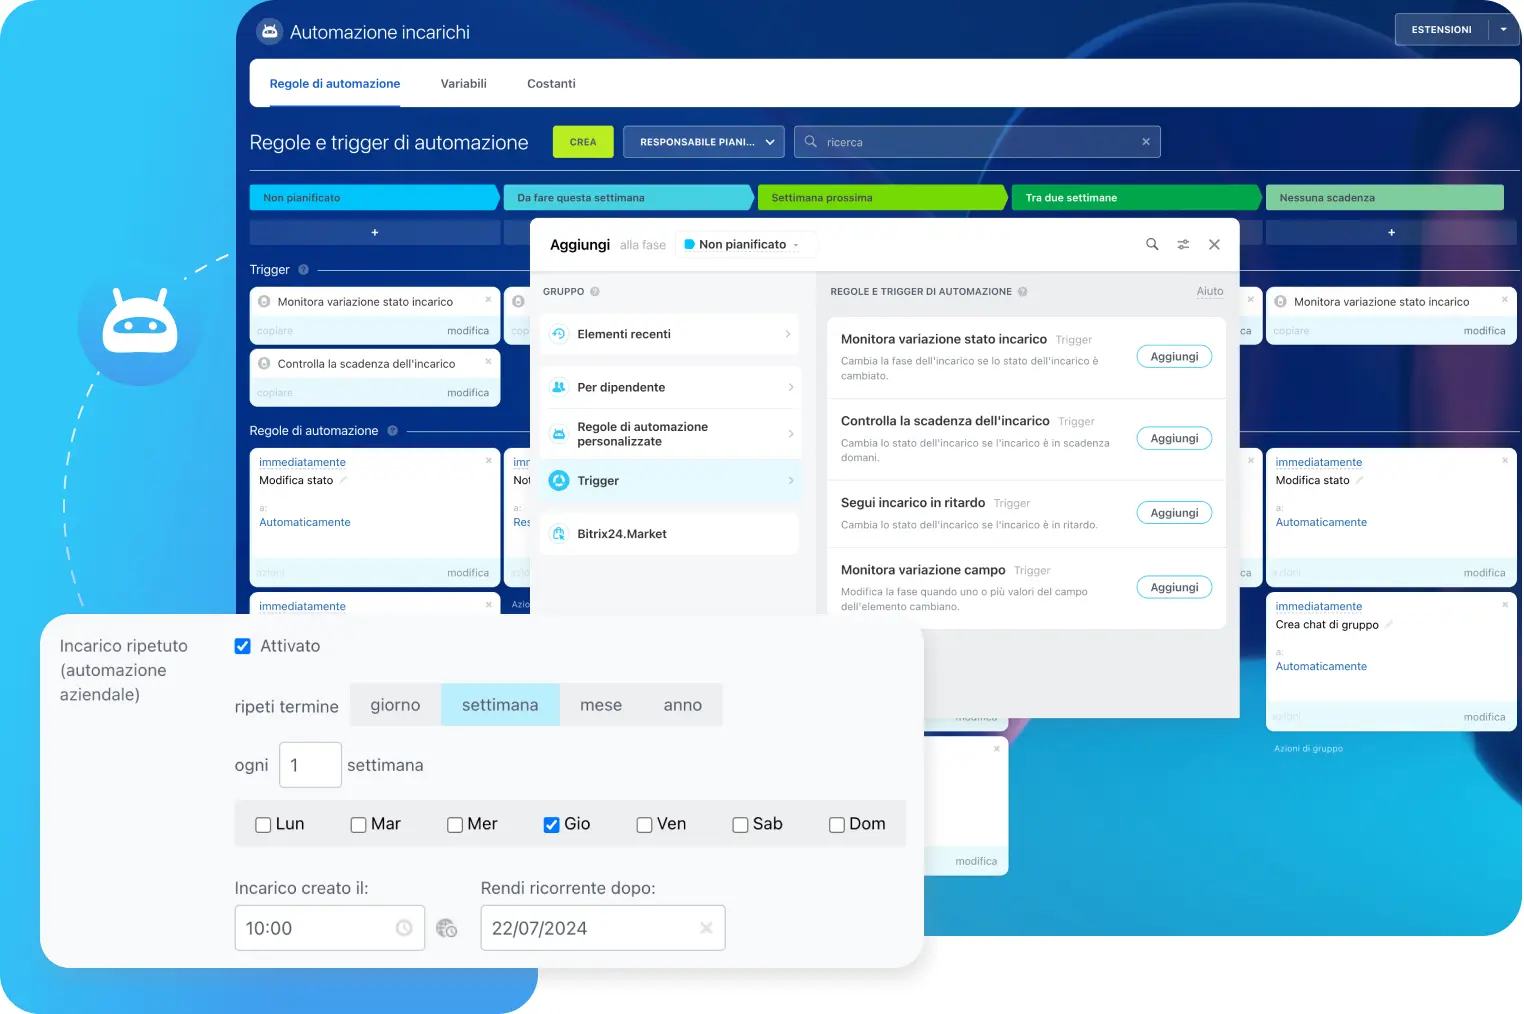Click the Trigger group round icon
The image size is (1524, 1014).
point(559,481)
